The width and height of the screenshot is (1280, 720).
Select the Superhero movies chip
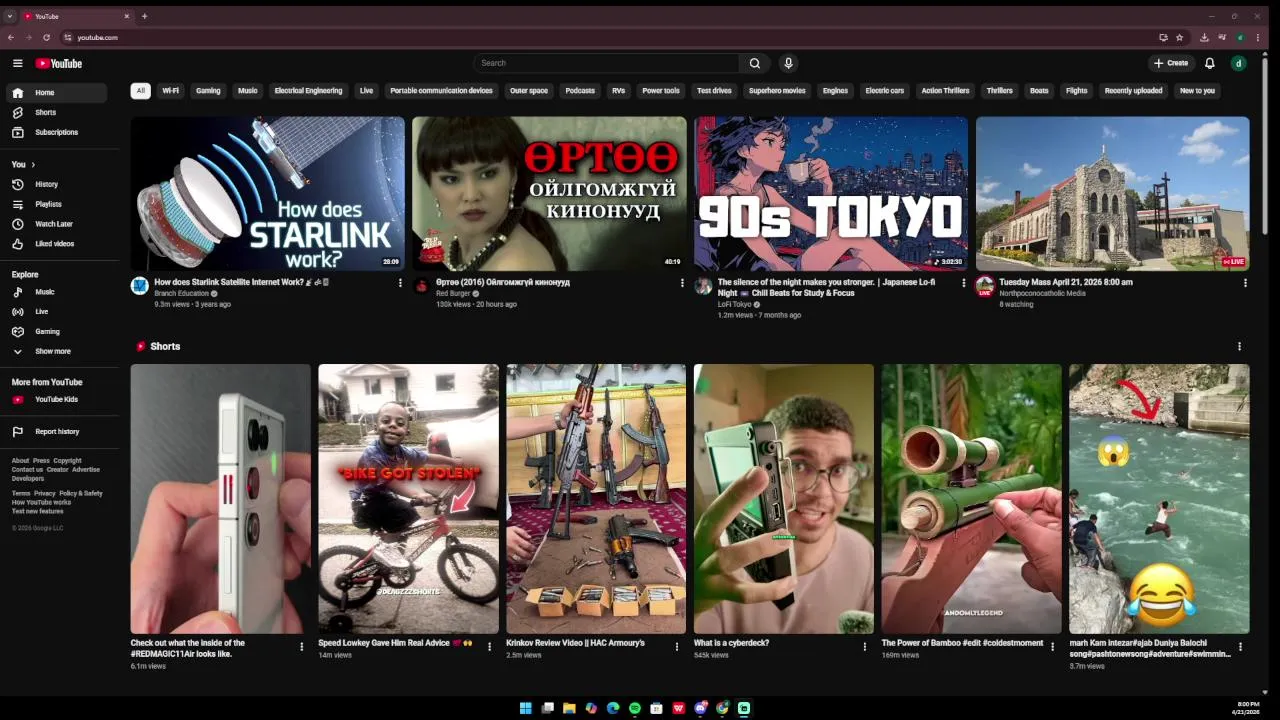coord(777,91)
